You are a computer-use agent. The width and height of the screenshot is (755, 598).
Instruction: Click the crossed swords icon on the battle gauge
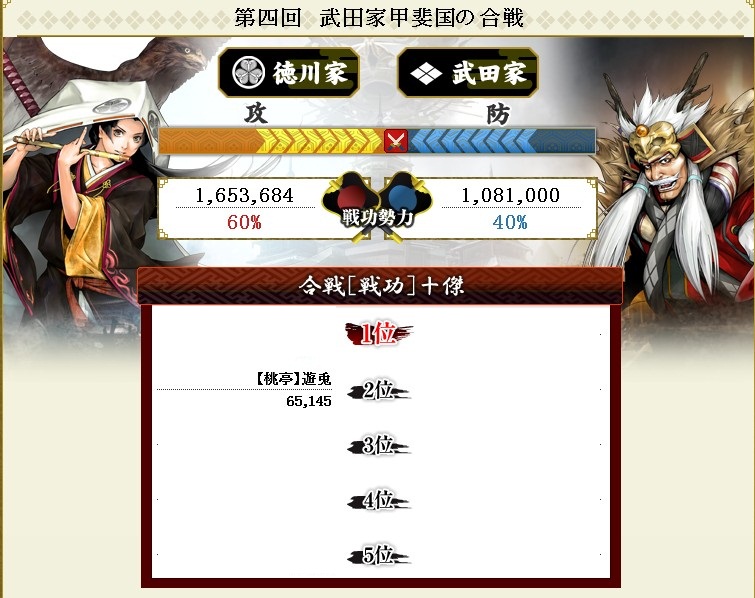point(396,141)
